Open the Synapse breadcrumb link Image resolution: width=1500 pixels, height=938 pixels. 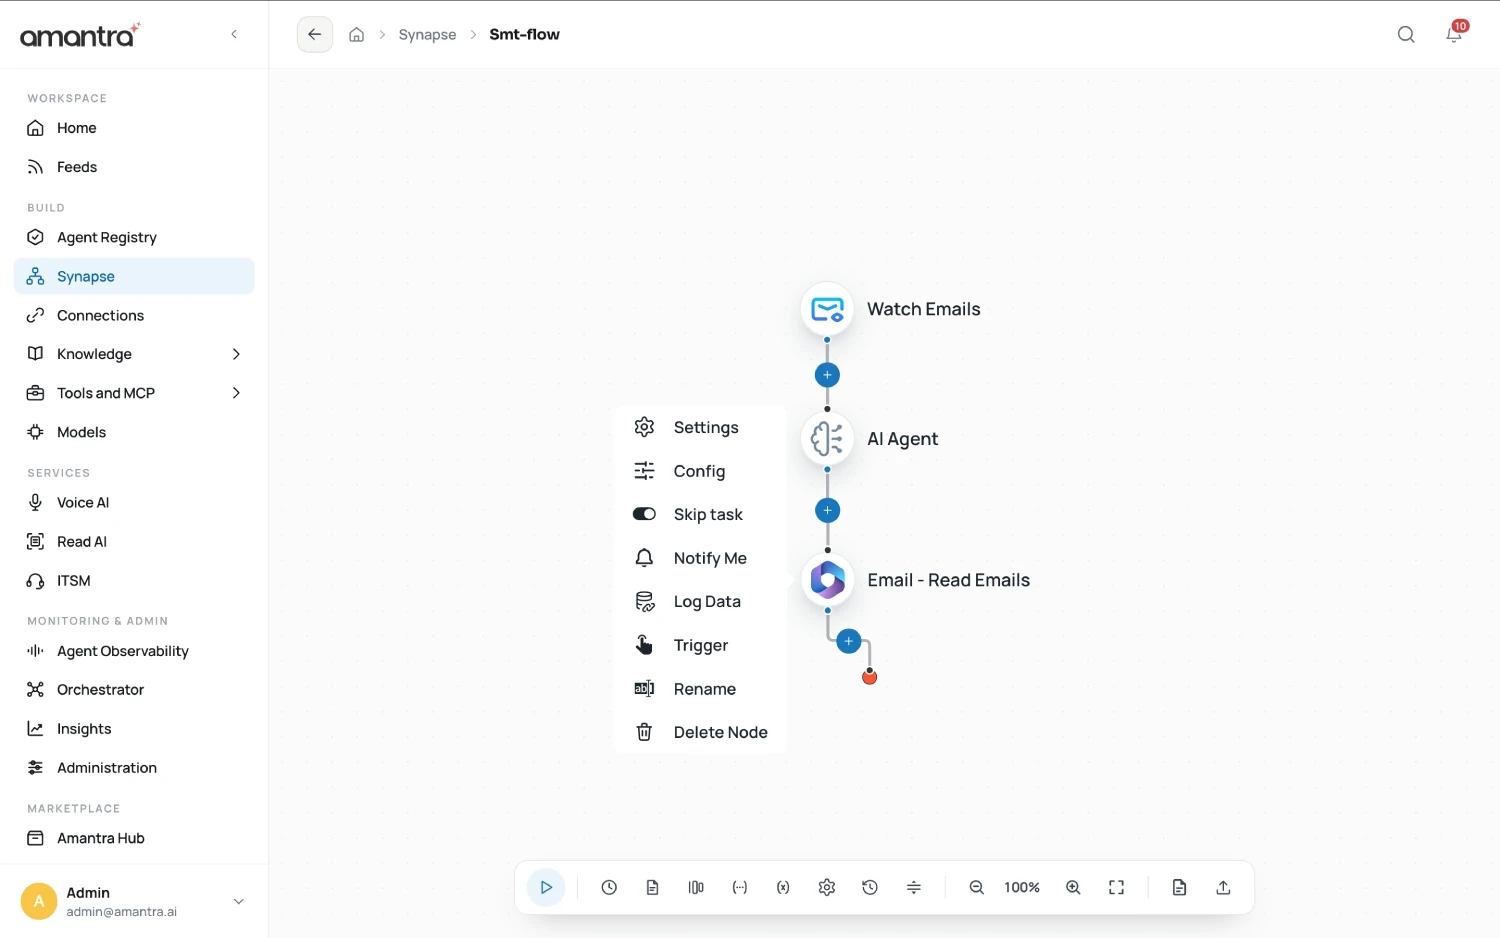[427, 35]
